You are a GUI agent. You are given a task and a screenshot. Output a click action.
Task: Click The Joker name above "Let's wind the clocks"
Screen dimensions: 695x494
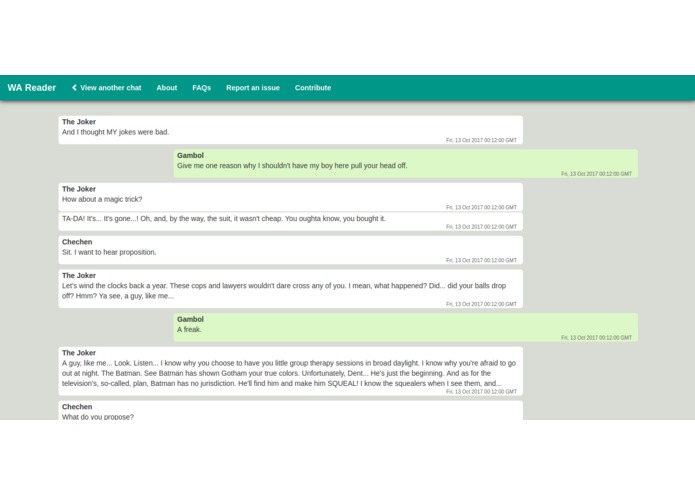79,276
